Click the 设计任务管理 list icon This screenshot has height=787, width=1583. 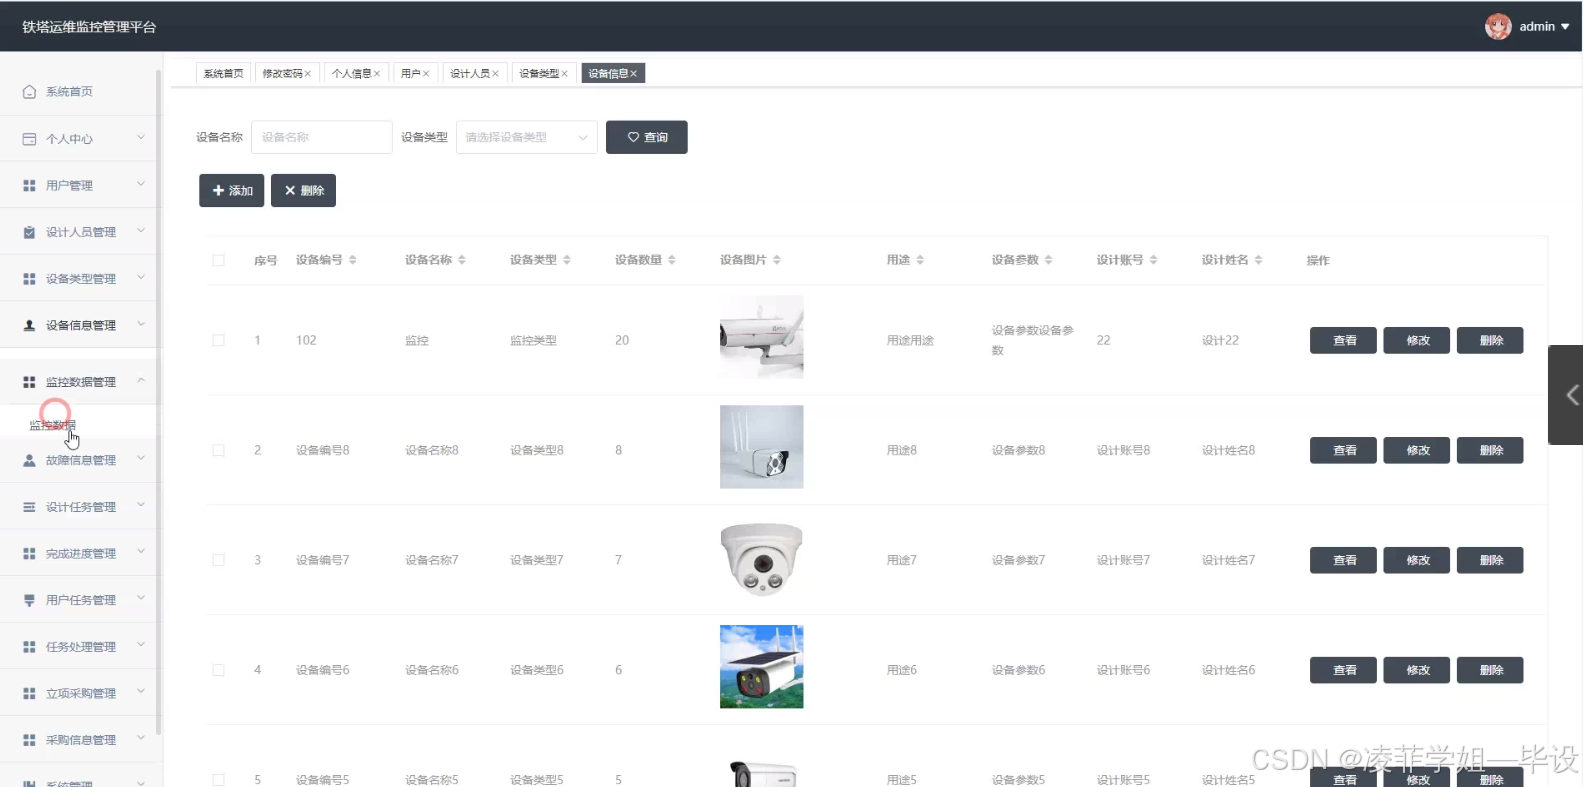pyautogui.click(x=29, y=507)
